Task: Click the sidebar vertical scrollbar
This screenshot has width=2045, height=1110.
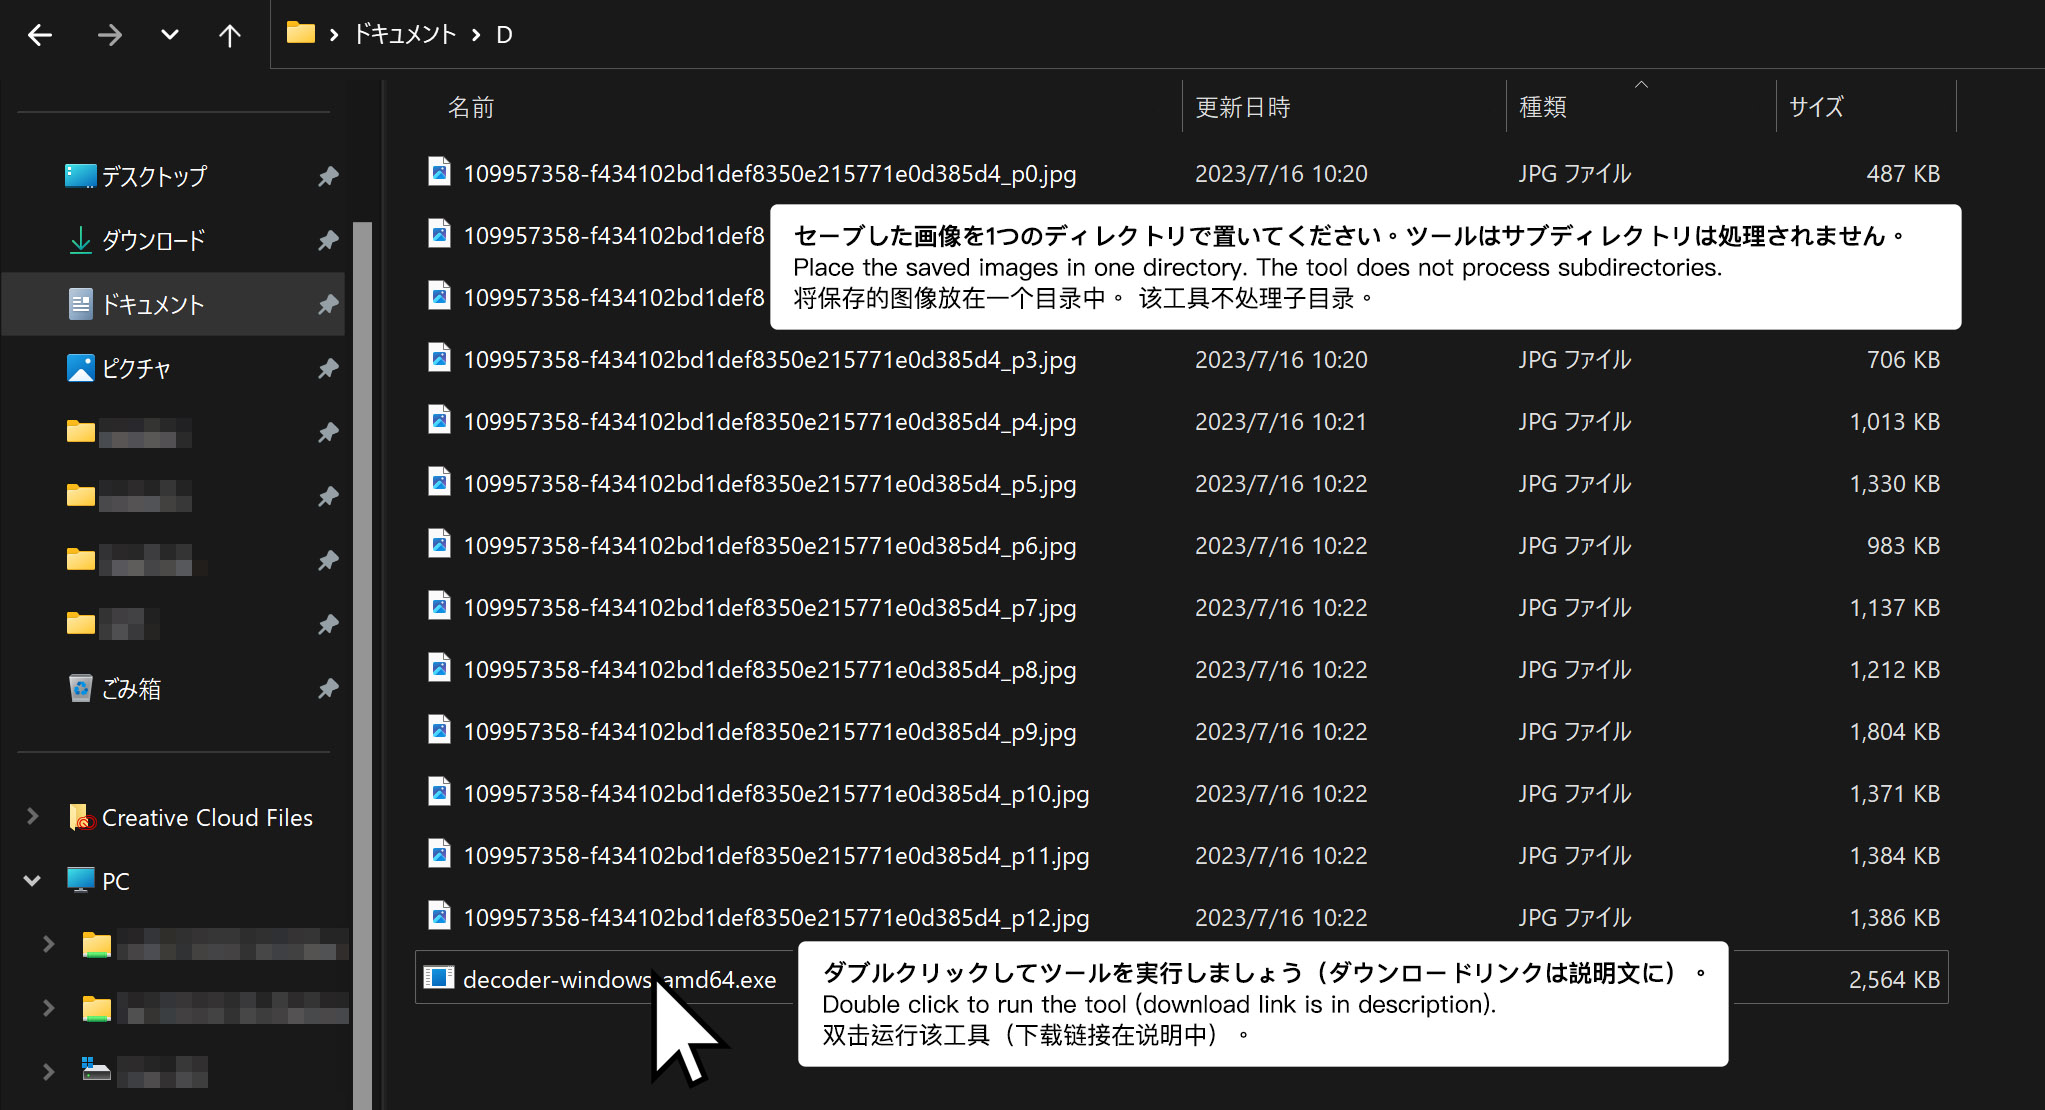Action: pyautogui.click(x=362, y=665)
